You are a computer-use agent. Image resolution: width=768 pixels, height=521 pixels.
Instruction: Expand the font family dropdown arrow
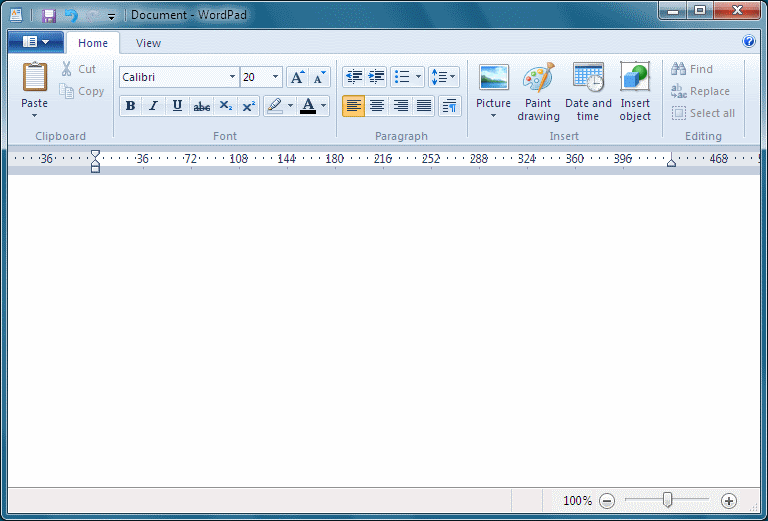click(x=233, y=77)
